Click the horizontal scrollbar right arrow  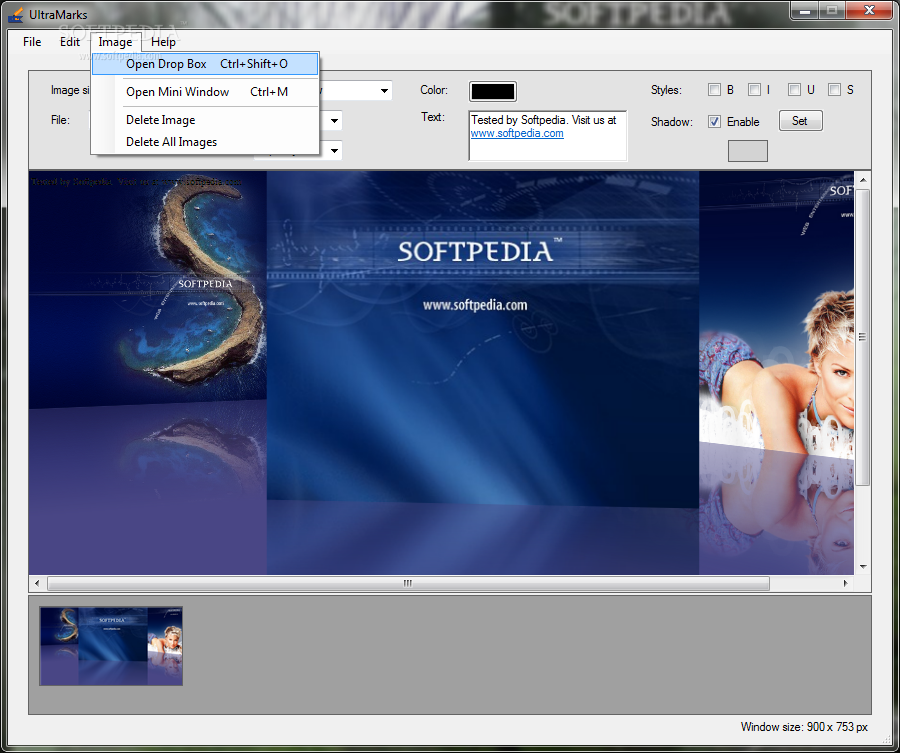pos(845,584)
